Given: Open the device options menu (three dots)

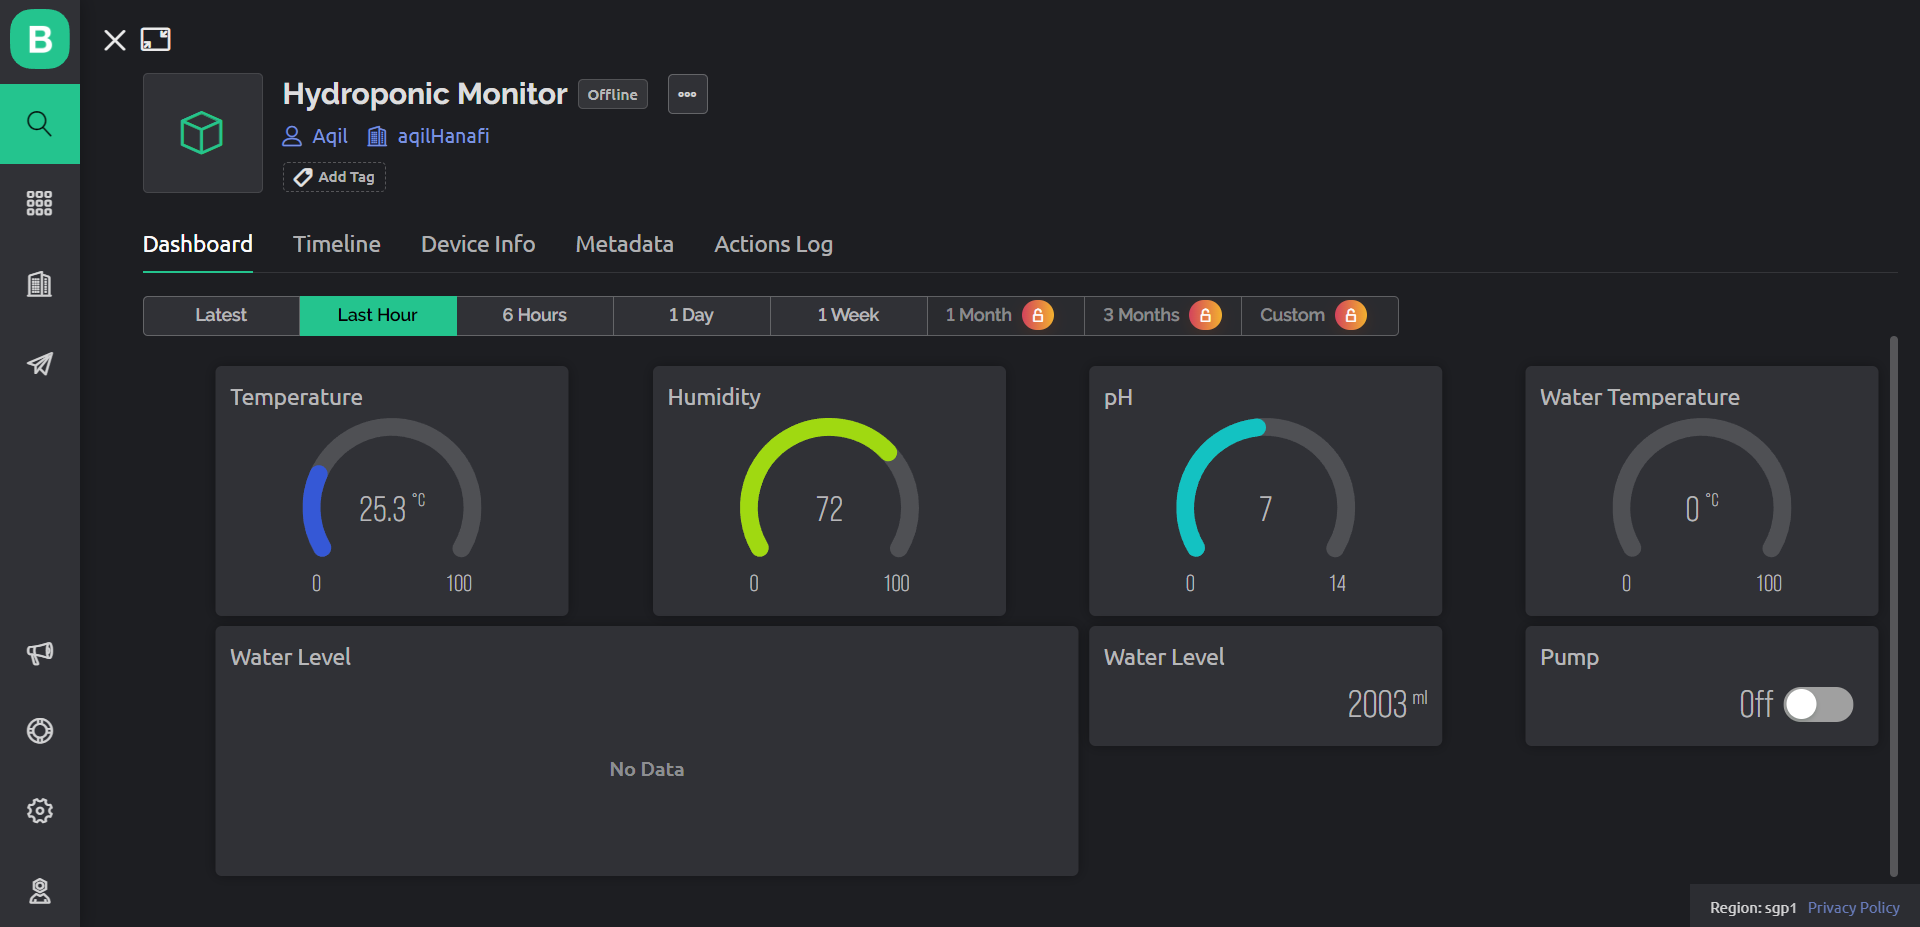Looking at the screenshot, I should [687, 94].
